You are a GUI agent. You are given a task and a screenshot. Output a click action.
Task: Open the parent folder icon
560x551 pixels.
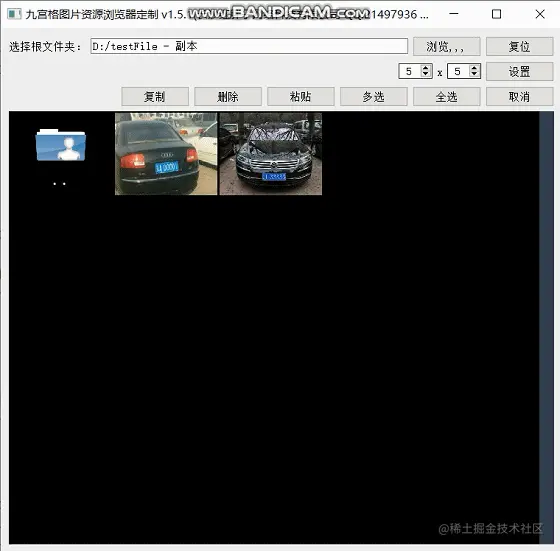[x=61, y=145]
